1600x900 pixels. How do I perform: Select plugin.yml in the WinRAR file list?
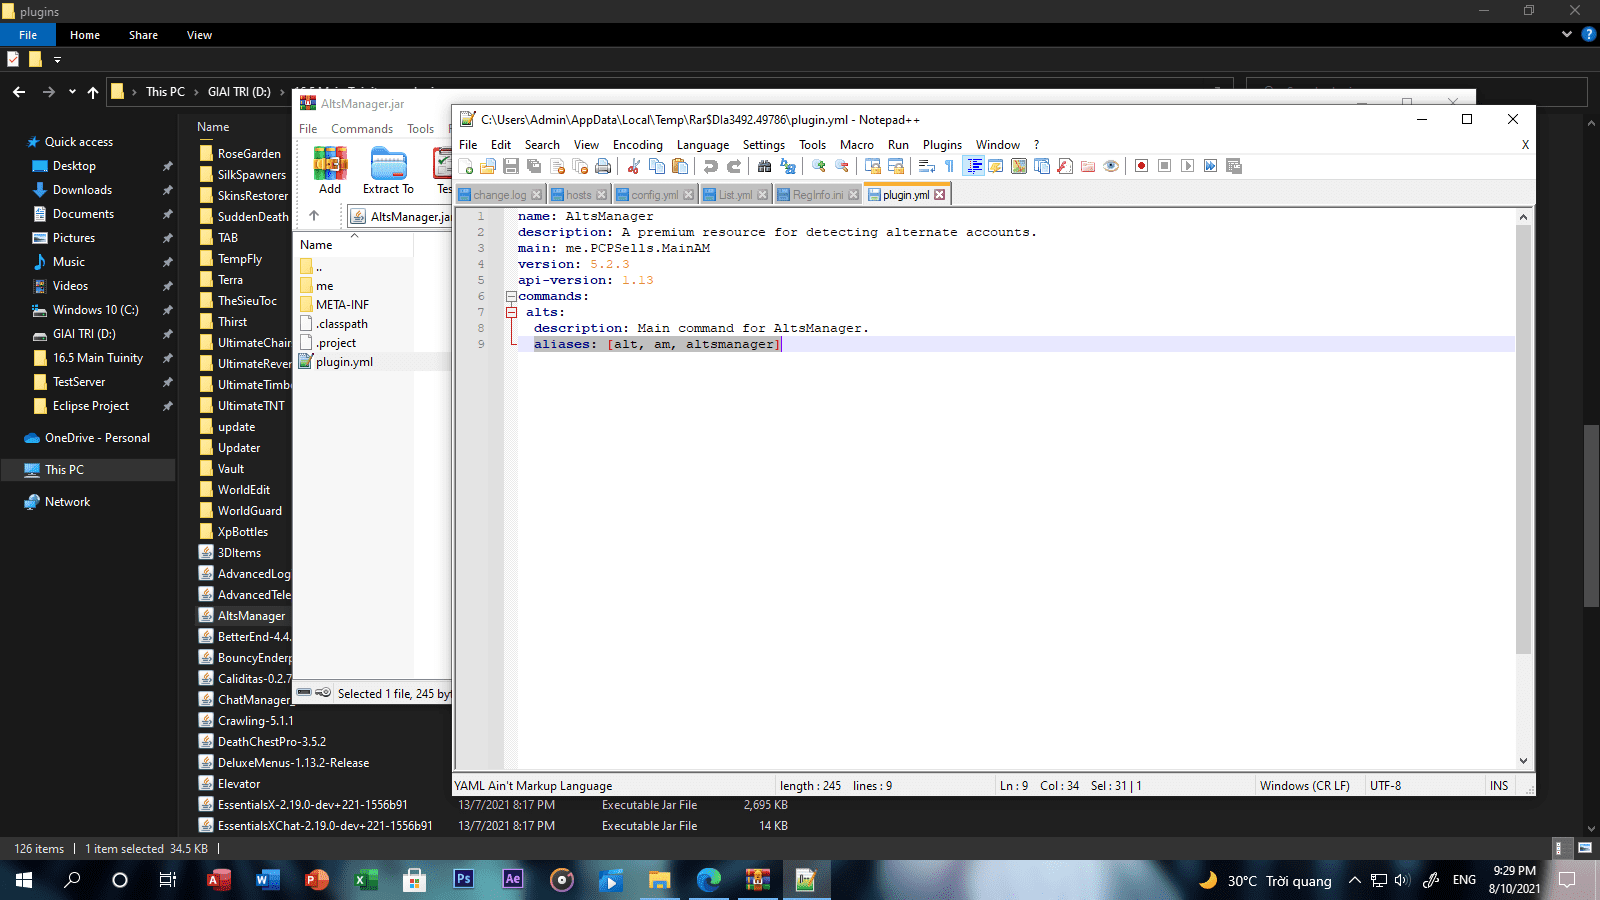pos(344,362)
